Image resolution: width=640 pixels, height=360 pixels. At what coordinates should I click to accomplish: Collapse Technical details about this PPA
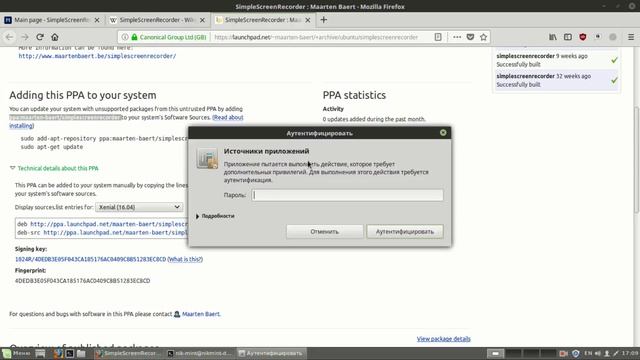54,168
